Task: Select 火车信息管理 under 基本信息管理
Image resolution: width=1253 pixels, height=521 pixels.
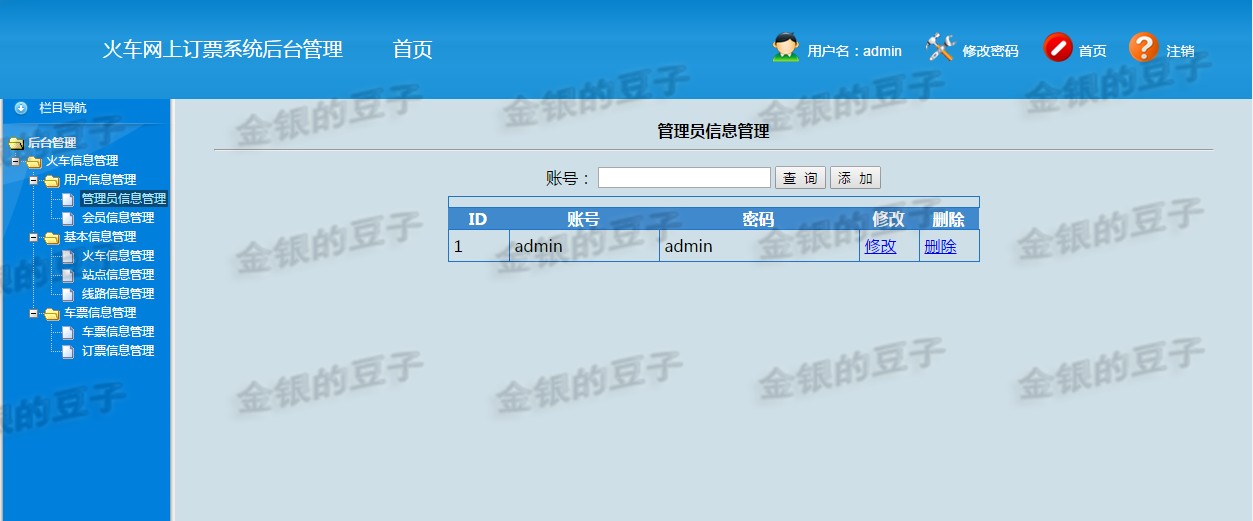Action: [118, 256]
